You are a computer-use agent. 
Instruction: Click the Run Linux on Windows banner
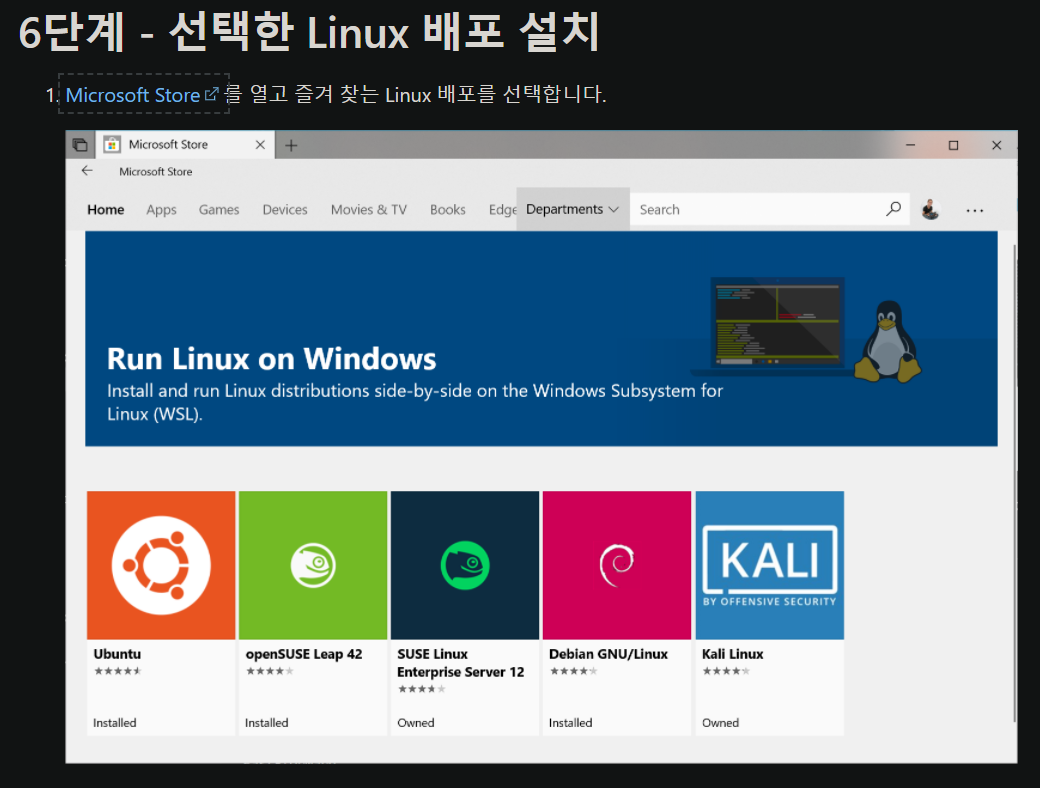coord(541,338)
